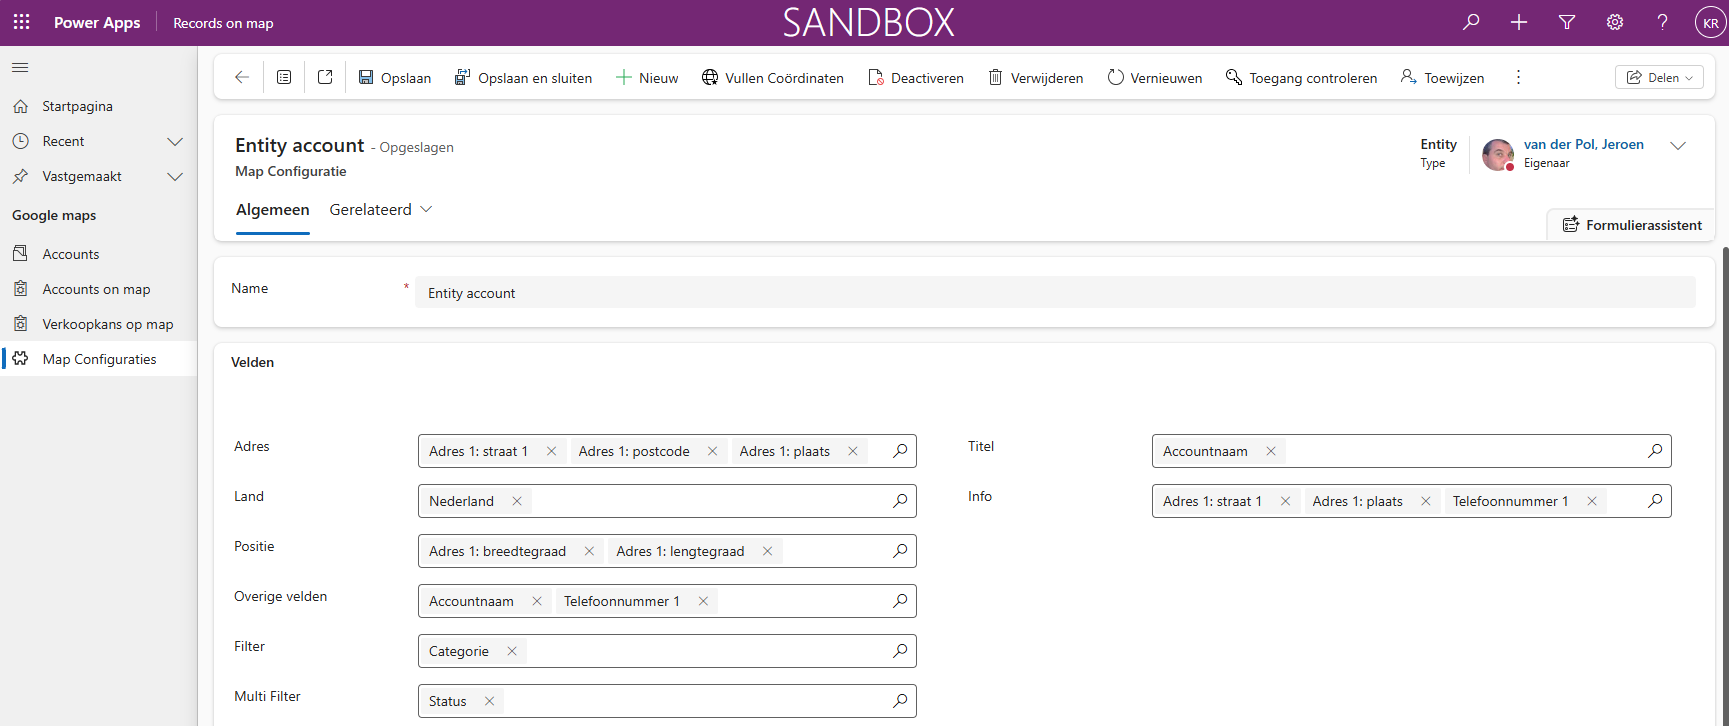Remove Adres 1: lengtegraad from Positie
Viewport: 1729px width, 726px height.
point(767,551)
